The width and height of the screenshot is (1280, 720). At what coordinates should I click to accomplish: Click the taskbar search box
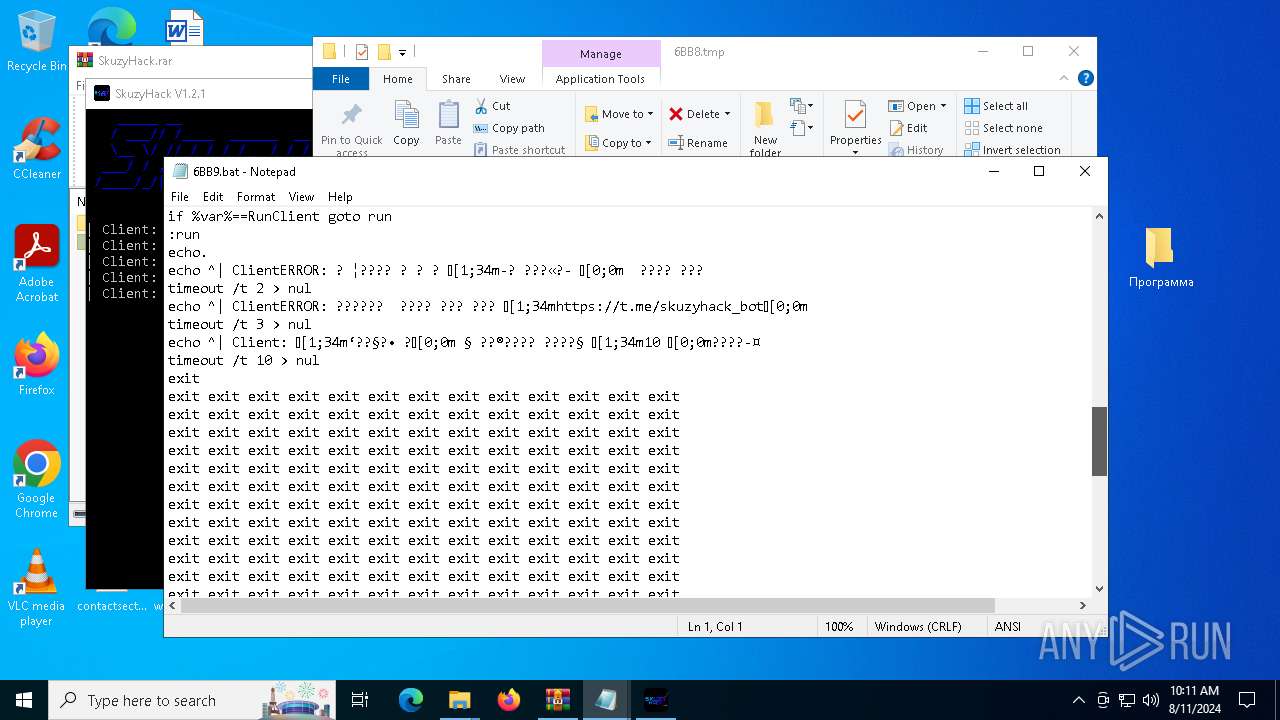(192, 700)
